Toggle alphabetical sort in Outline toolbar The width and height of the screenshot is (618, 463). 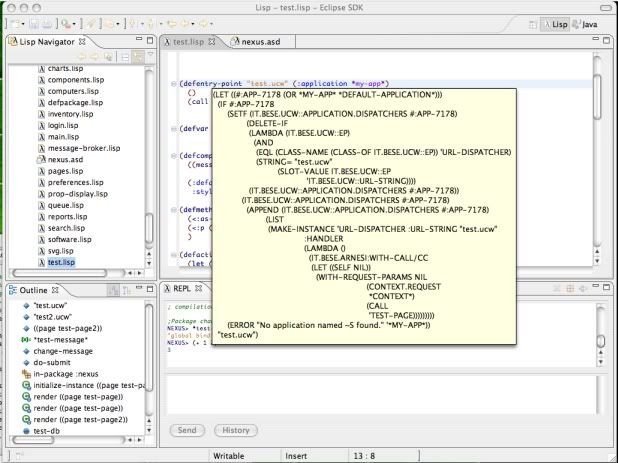pos(114,290)
